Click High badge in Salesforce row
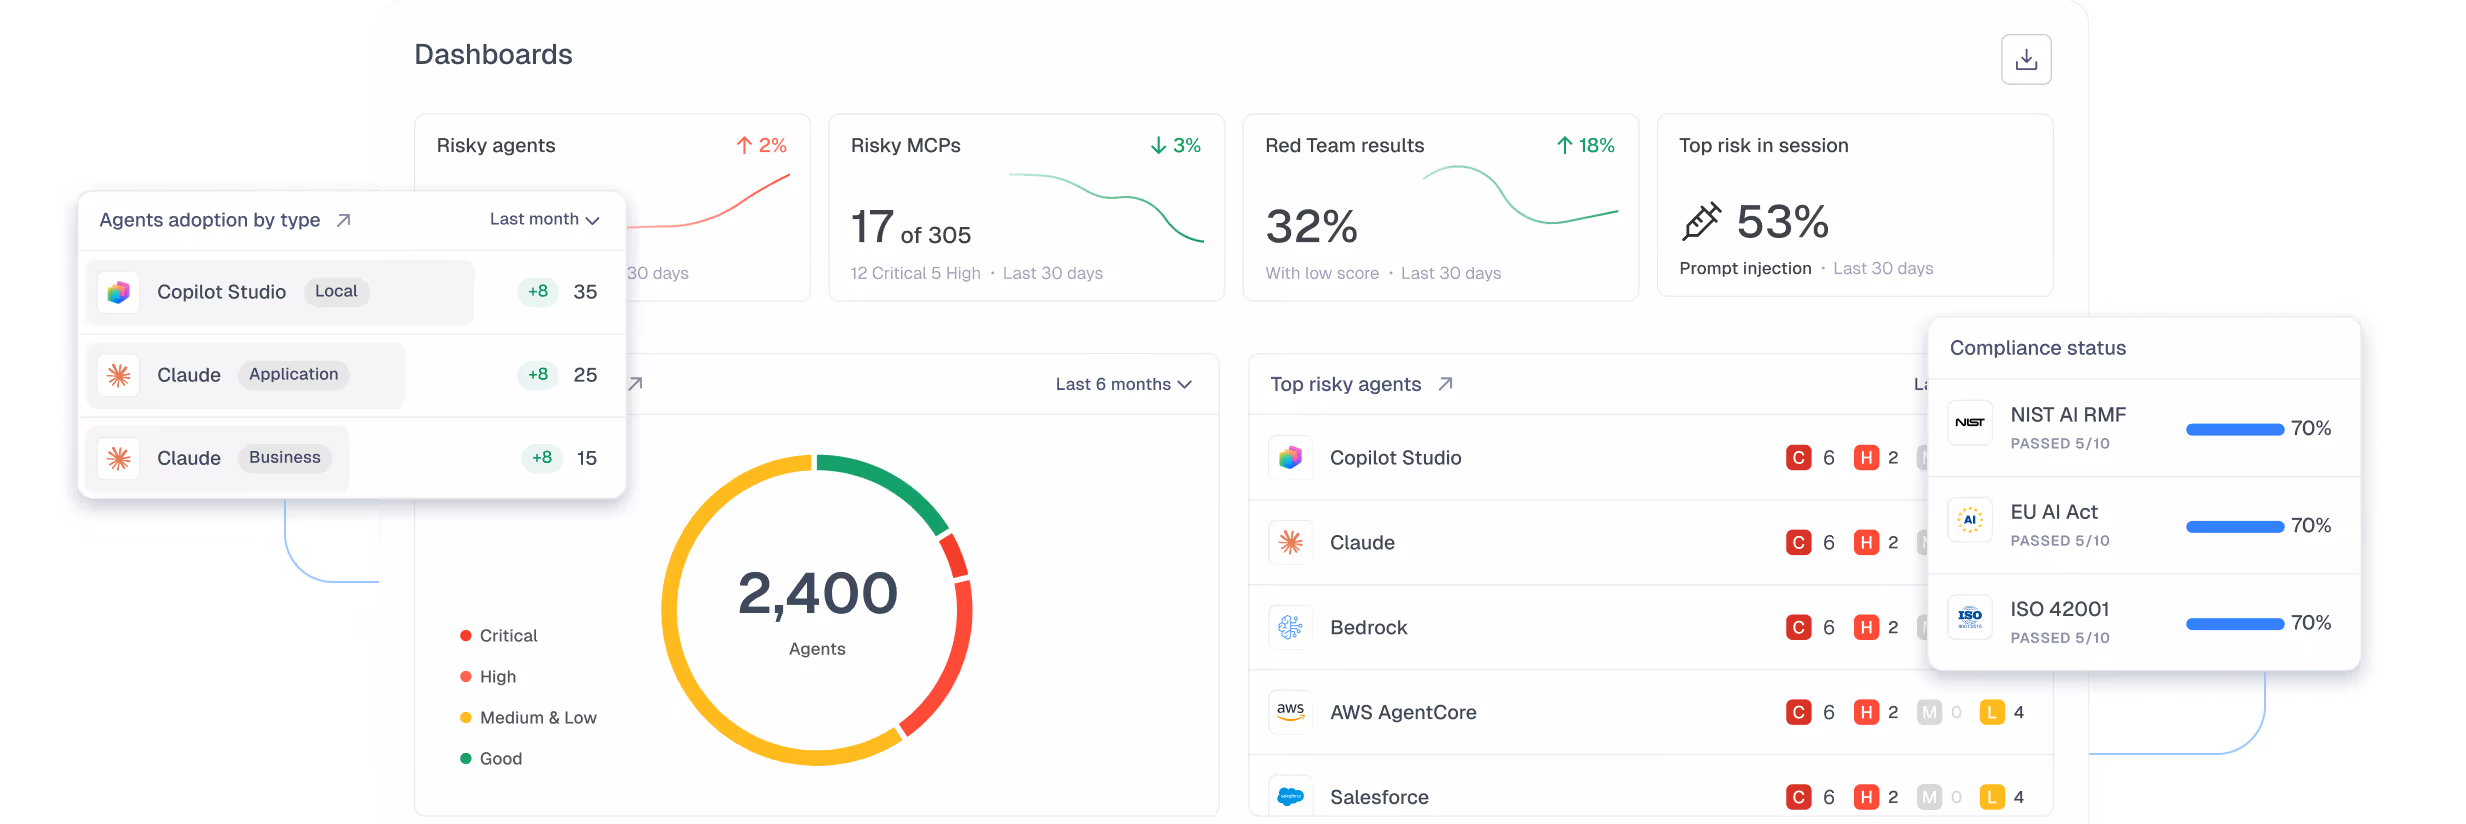 click(1866, 797)
